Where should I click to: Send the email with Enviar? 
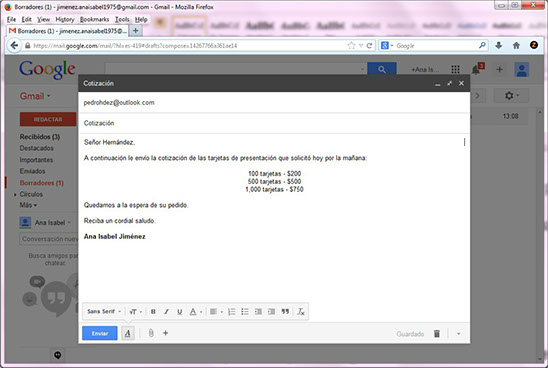point(100,333)
